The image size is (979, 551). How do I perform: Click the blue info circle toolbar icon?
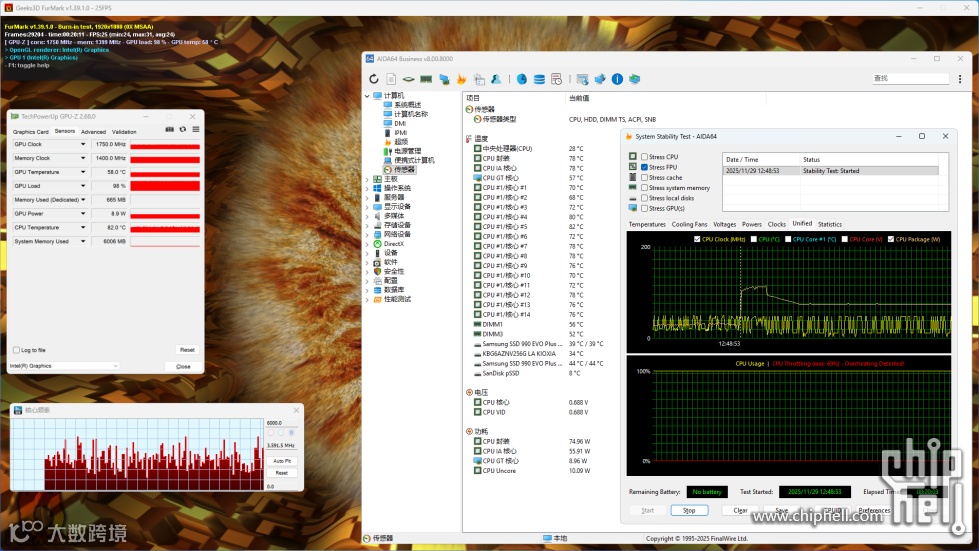[617, 79]
